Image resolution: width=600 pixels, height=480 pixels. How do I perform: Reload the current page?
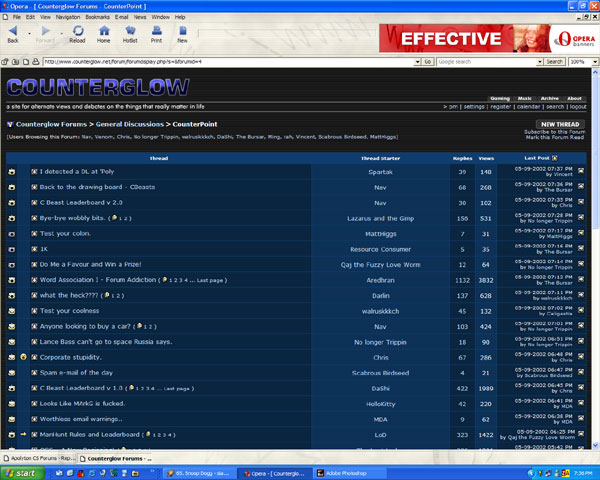pyautogui.click(x=77, y=35)
